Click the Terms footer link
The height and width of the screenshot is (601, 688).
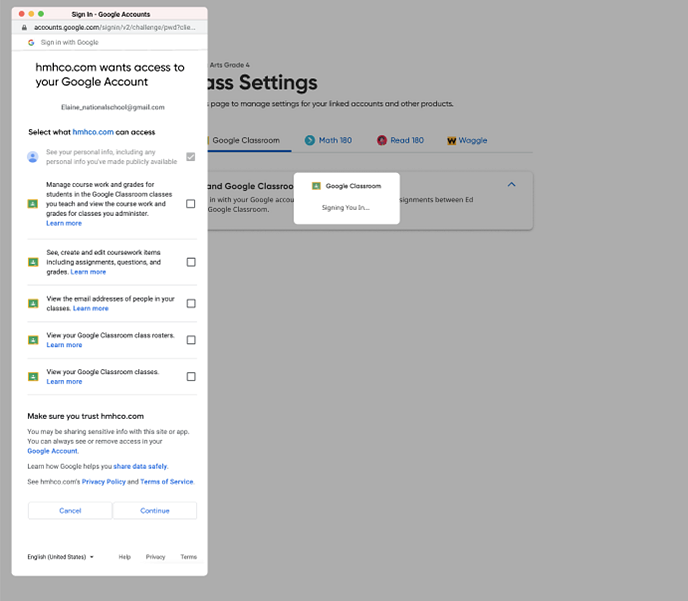tap(189, 557)
